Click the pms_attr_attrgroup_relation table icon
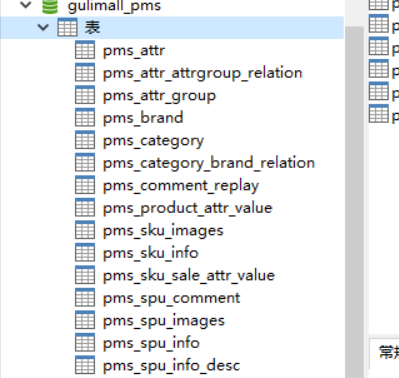399x378 pixels. pos(85,72)
